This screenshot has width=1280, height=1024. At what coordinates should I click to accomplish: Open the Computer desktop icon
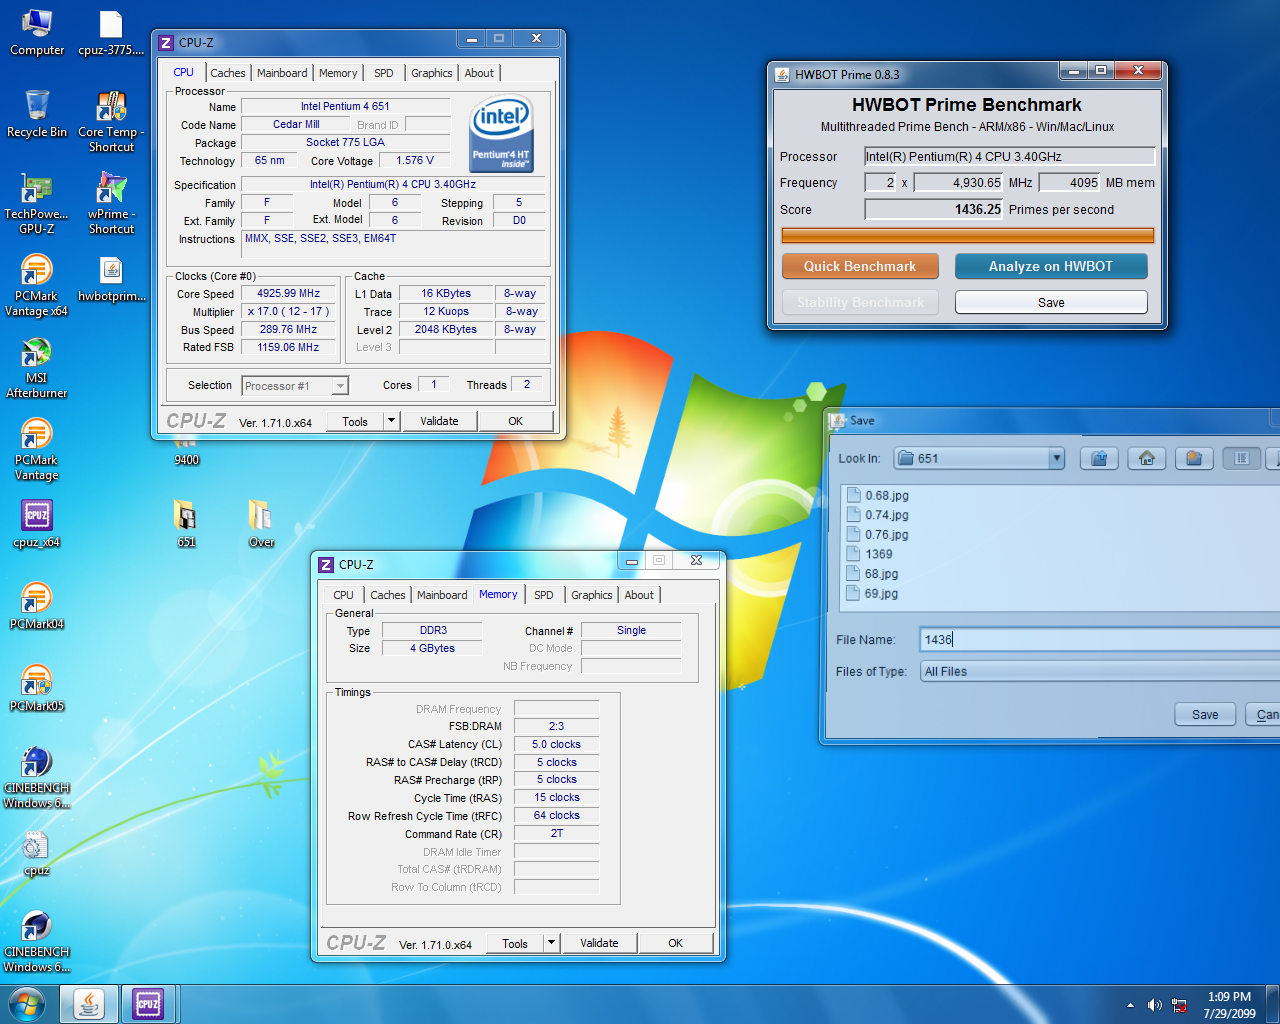click(37, 32)
